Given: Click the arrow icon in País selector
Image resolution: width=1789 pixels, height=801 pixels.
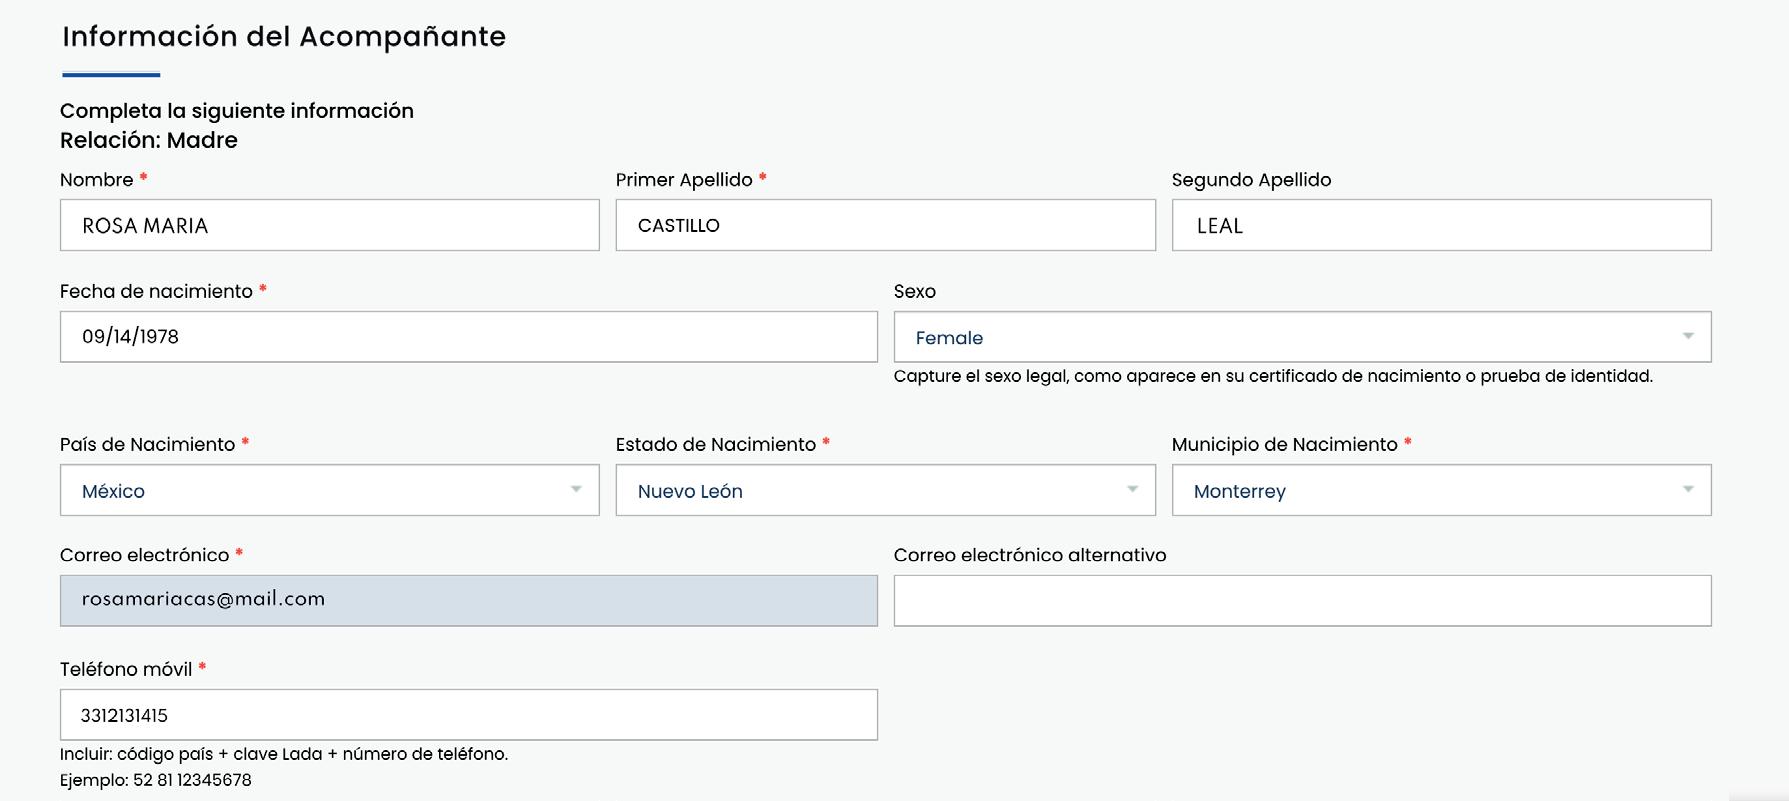Looking at the screenshot, I should [x=576, y=490].
